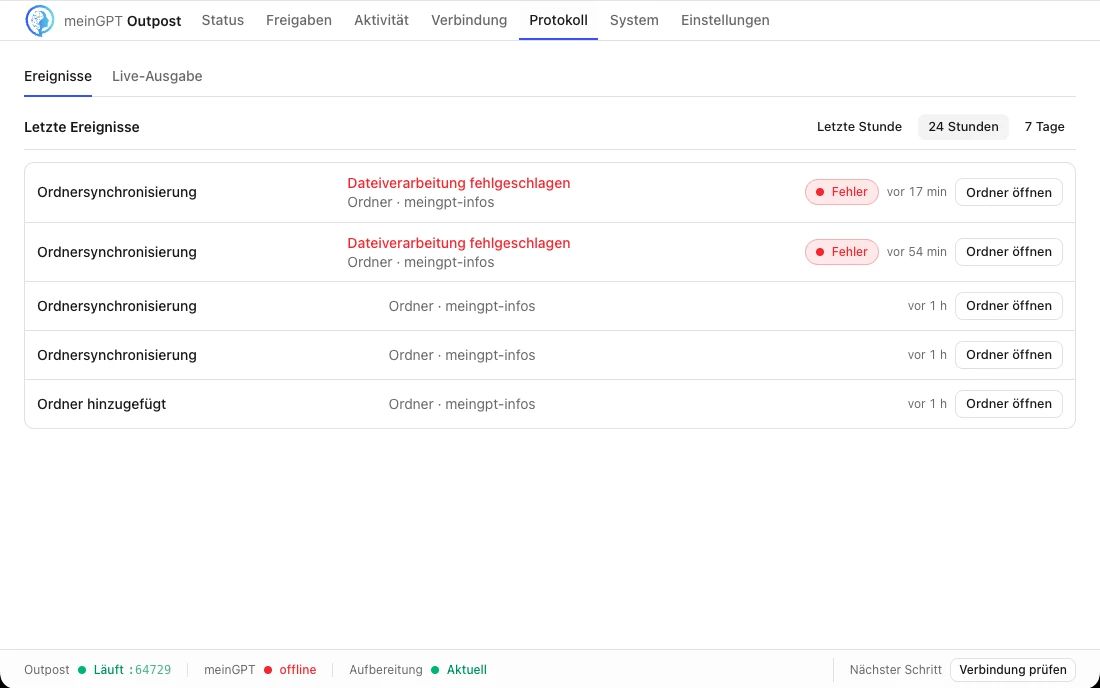
Task: Click 'Nächster Schritt' label in status bar
Action: 895,670
